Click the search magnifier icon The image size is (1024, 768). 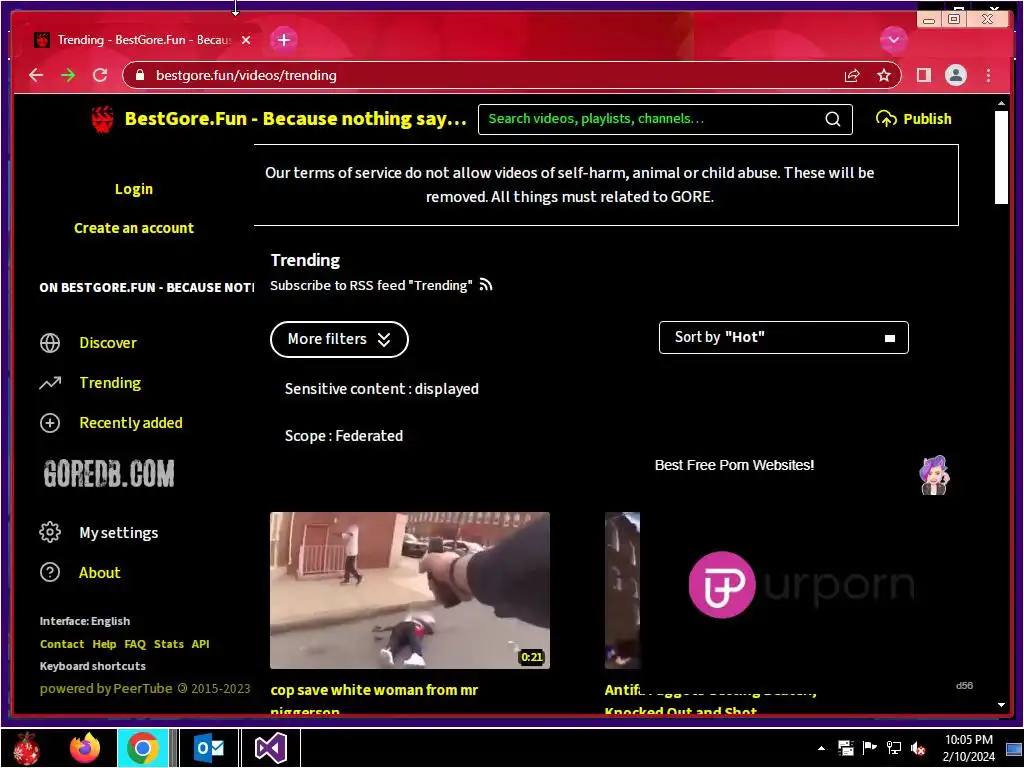click(x=833, y=119)
